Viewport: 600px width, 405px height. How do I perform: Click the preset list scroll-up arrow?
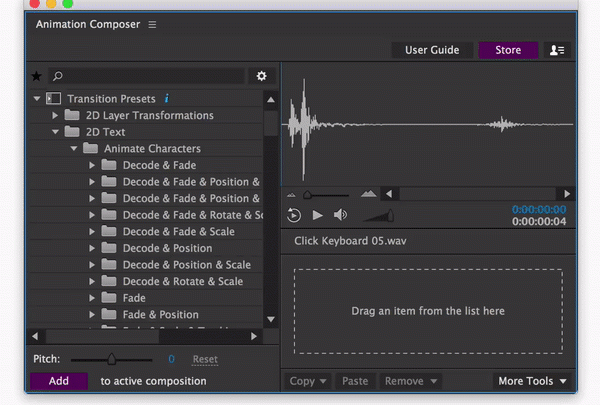pyautogui.click(x=271, y=100)
